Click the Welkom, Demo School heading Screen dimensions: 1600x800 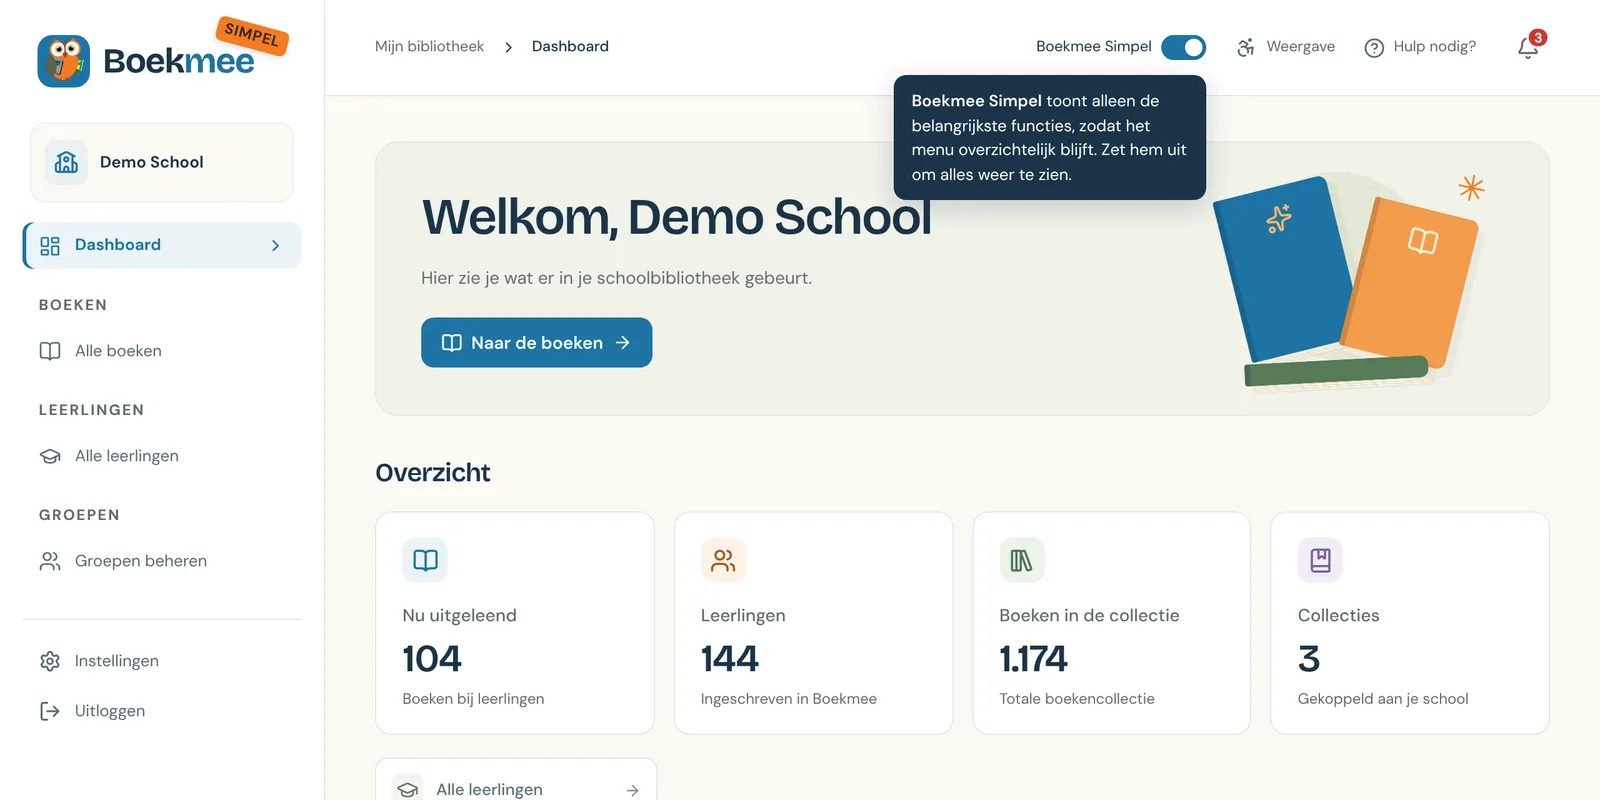coord(676,217)
